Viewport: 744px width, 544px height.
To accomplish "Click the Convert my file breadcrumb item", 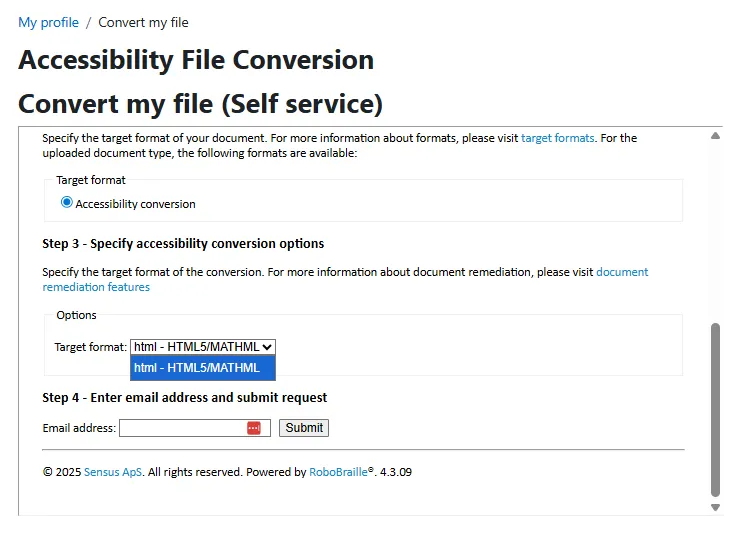I will pos(143,22).
